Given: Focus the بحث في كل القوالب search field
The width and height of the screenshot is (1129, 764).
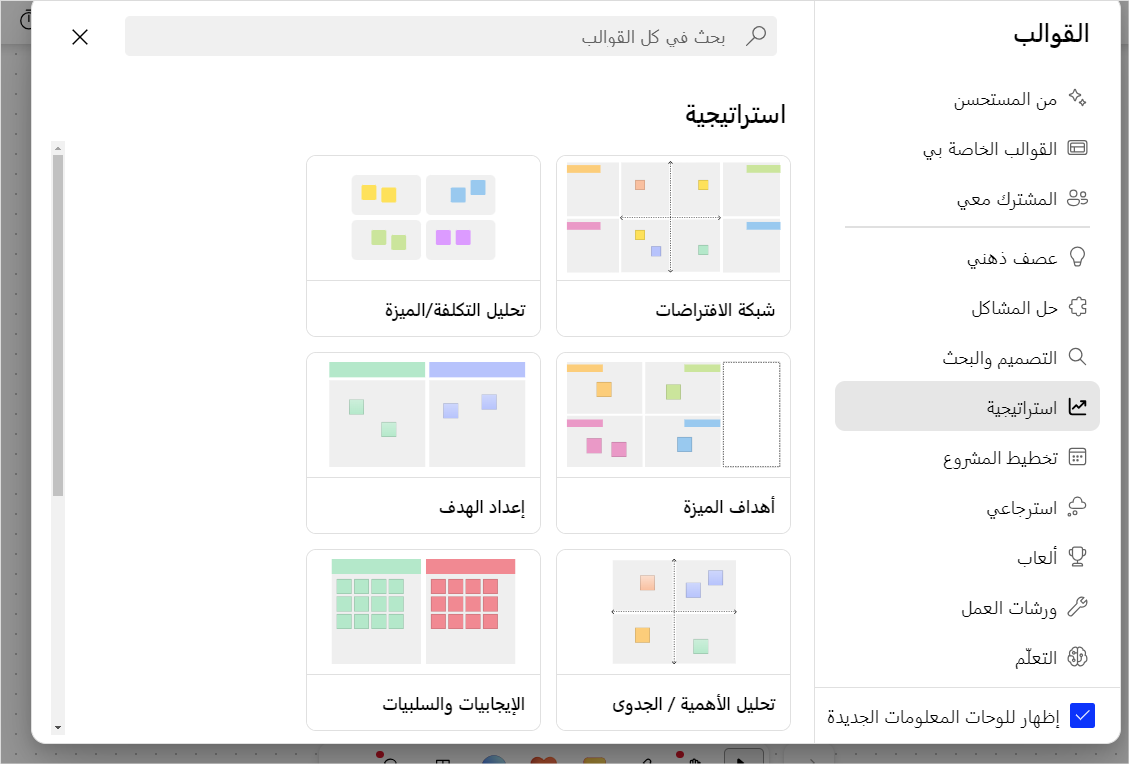Looking at the screenshot, I should (451, 36).
